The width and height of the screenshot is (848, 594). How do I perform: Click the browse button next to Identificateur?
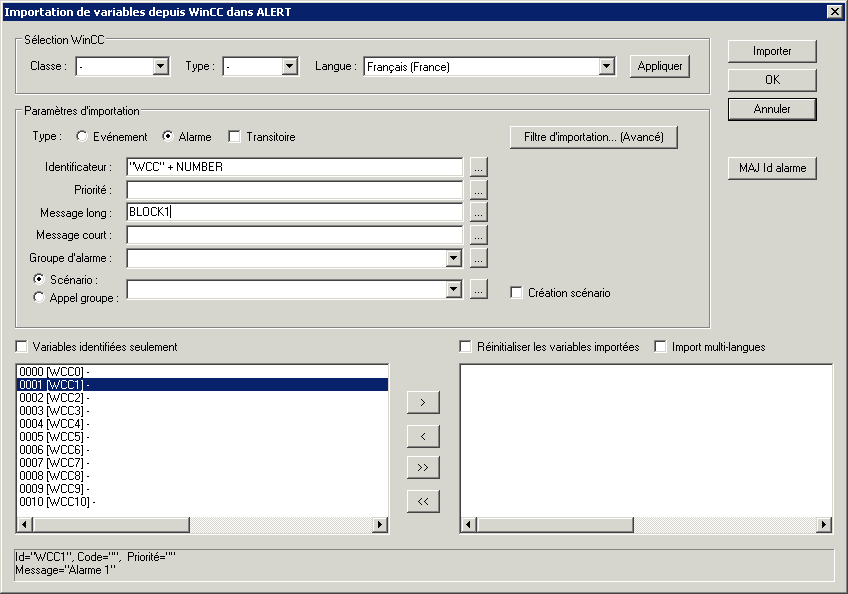(479, 167)
